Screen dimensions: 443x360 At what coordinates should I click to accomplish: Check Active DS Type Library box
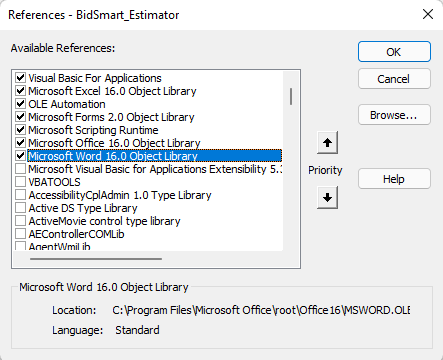point(21,208)
